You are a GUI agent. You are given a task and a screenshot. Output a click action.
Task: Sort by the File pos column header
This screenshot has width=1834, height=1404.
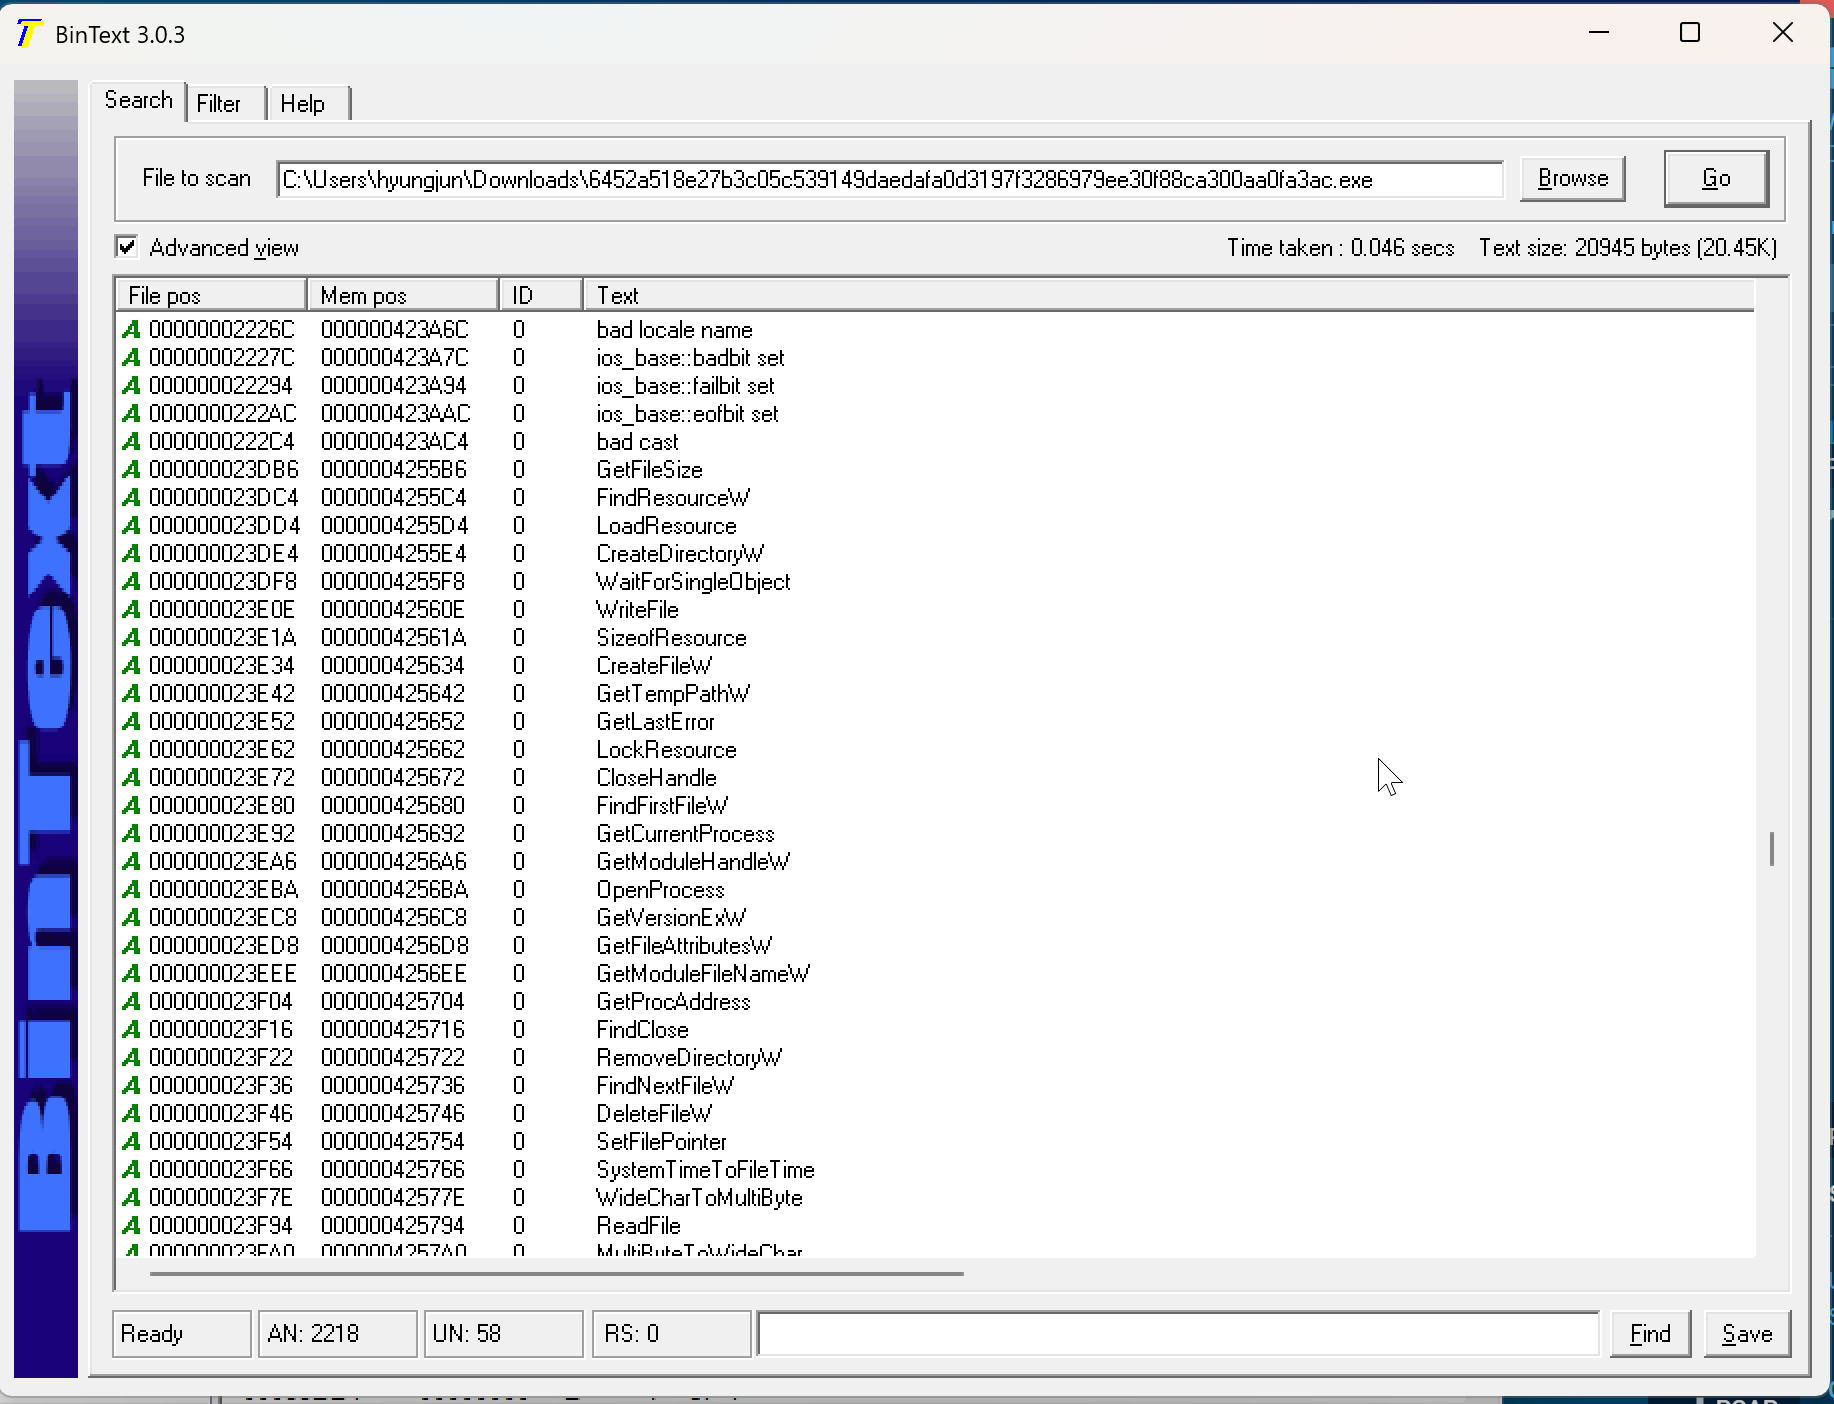click(x=211, y=295)
